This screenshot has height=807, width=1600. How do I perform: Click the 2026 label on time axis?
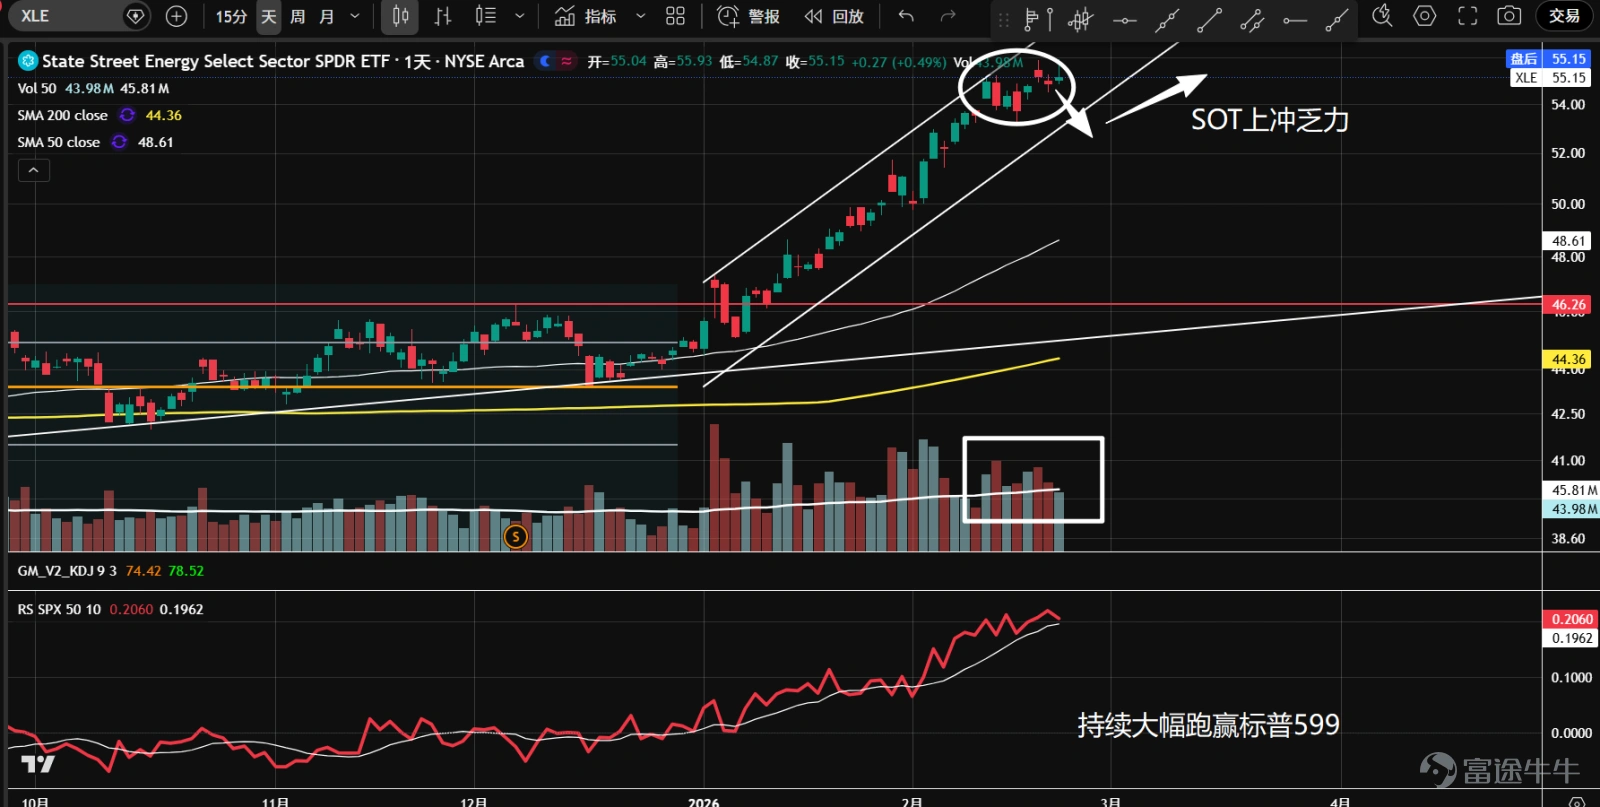[703, 802]
